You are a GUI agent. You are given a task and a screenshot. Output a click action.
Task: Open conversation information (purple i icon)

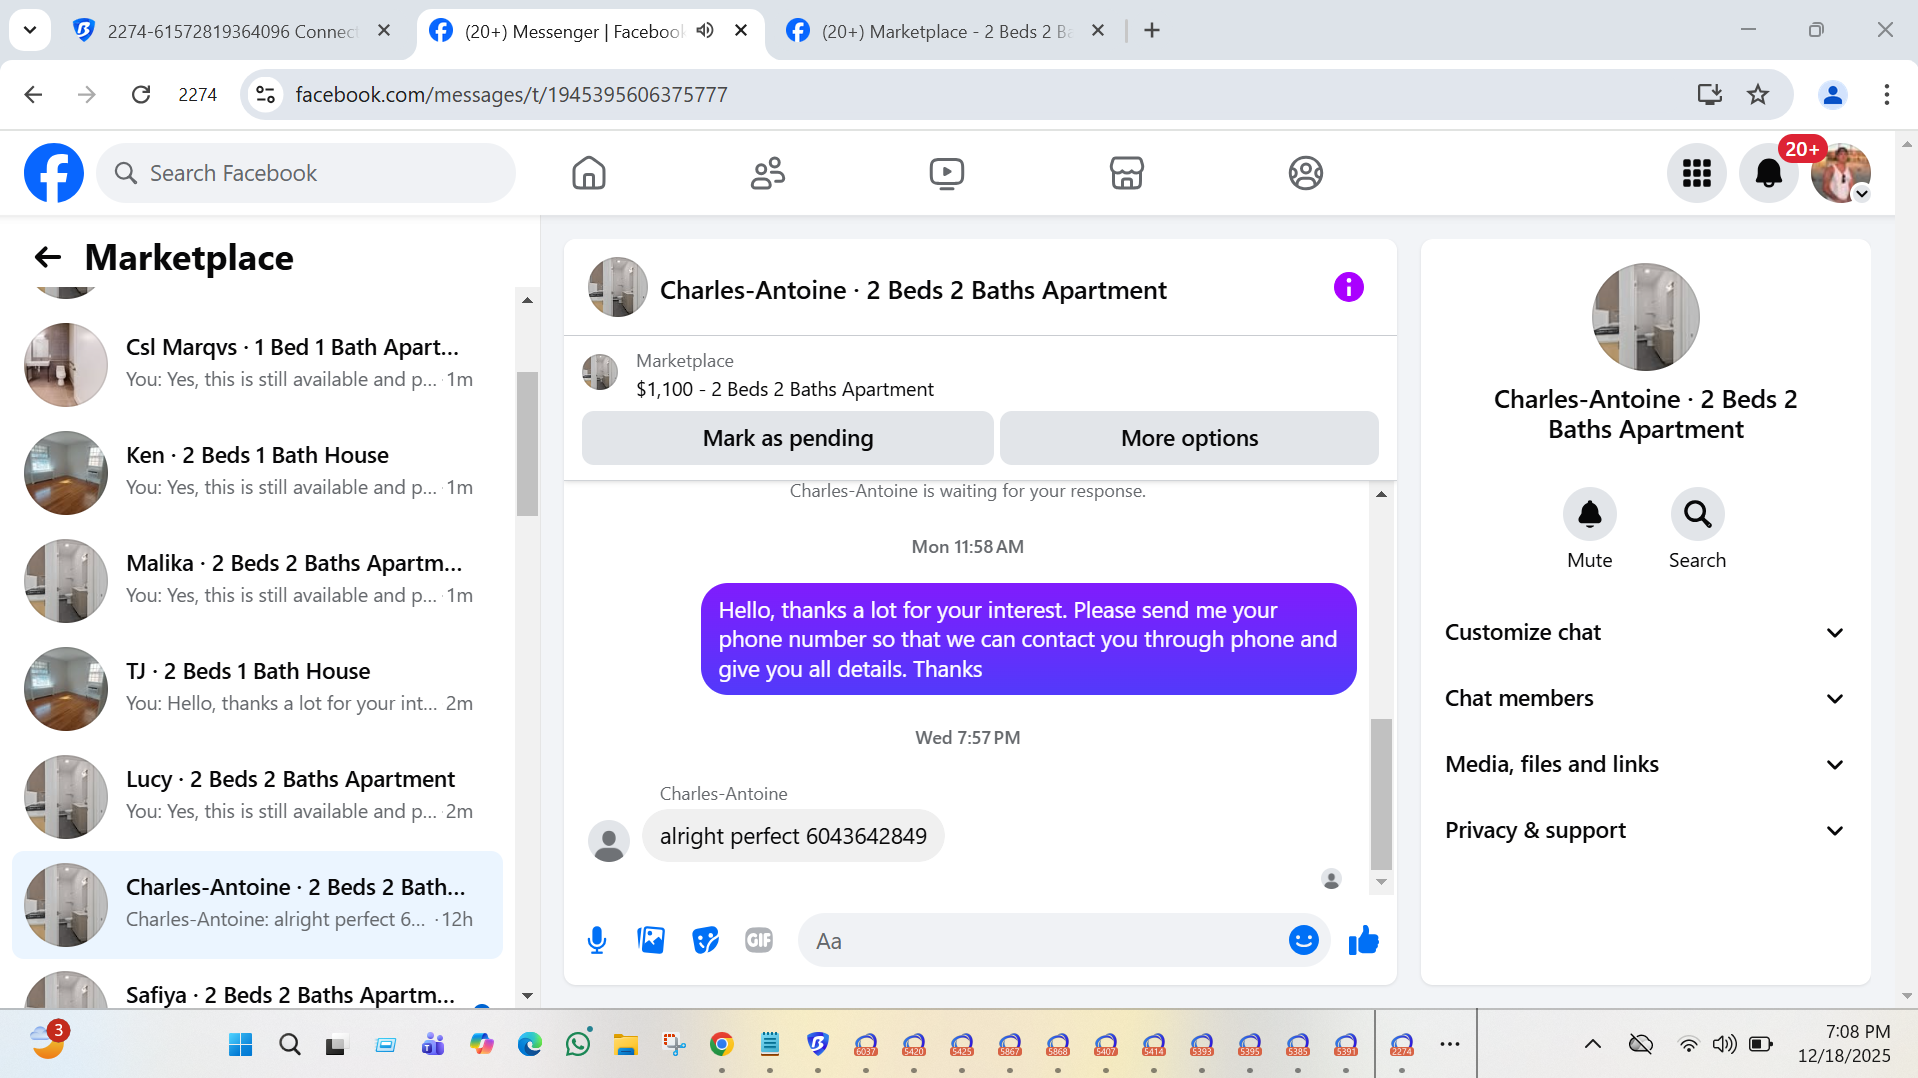point(1348,288)
